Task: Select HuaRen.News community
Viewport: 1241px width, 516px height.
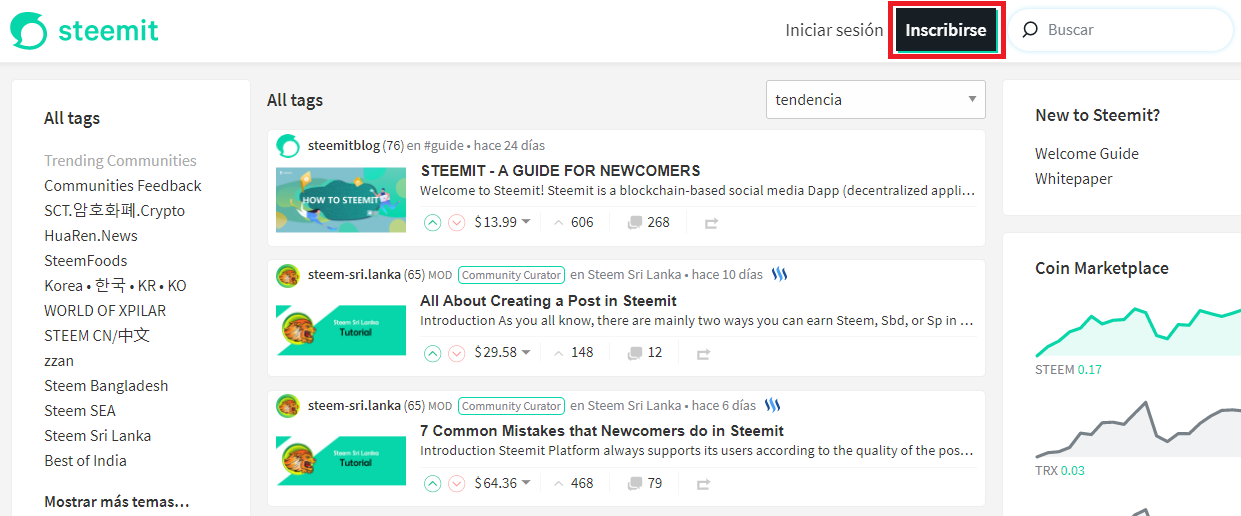Action: point(91,236)
